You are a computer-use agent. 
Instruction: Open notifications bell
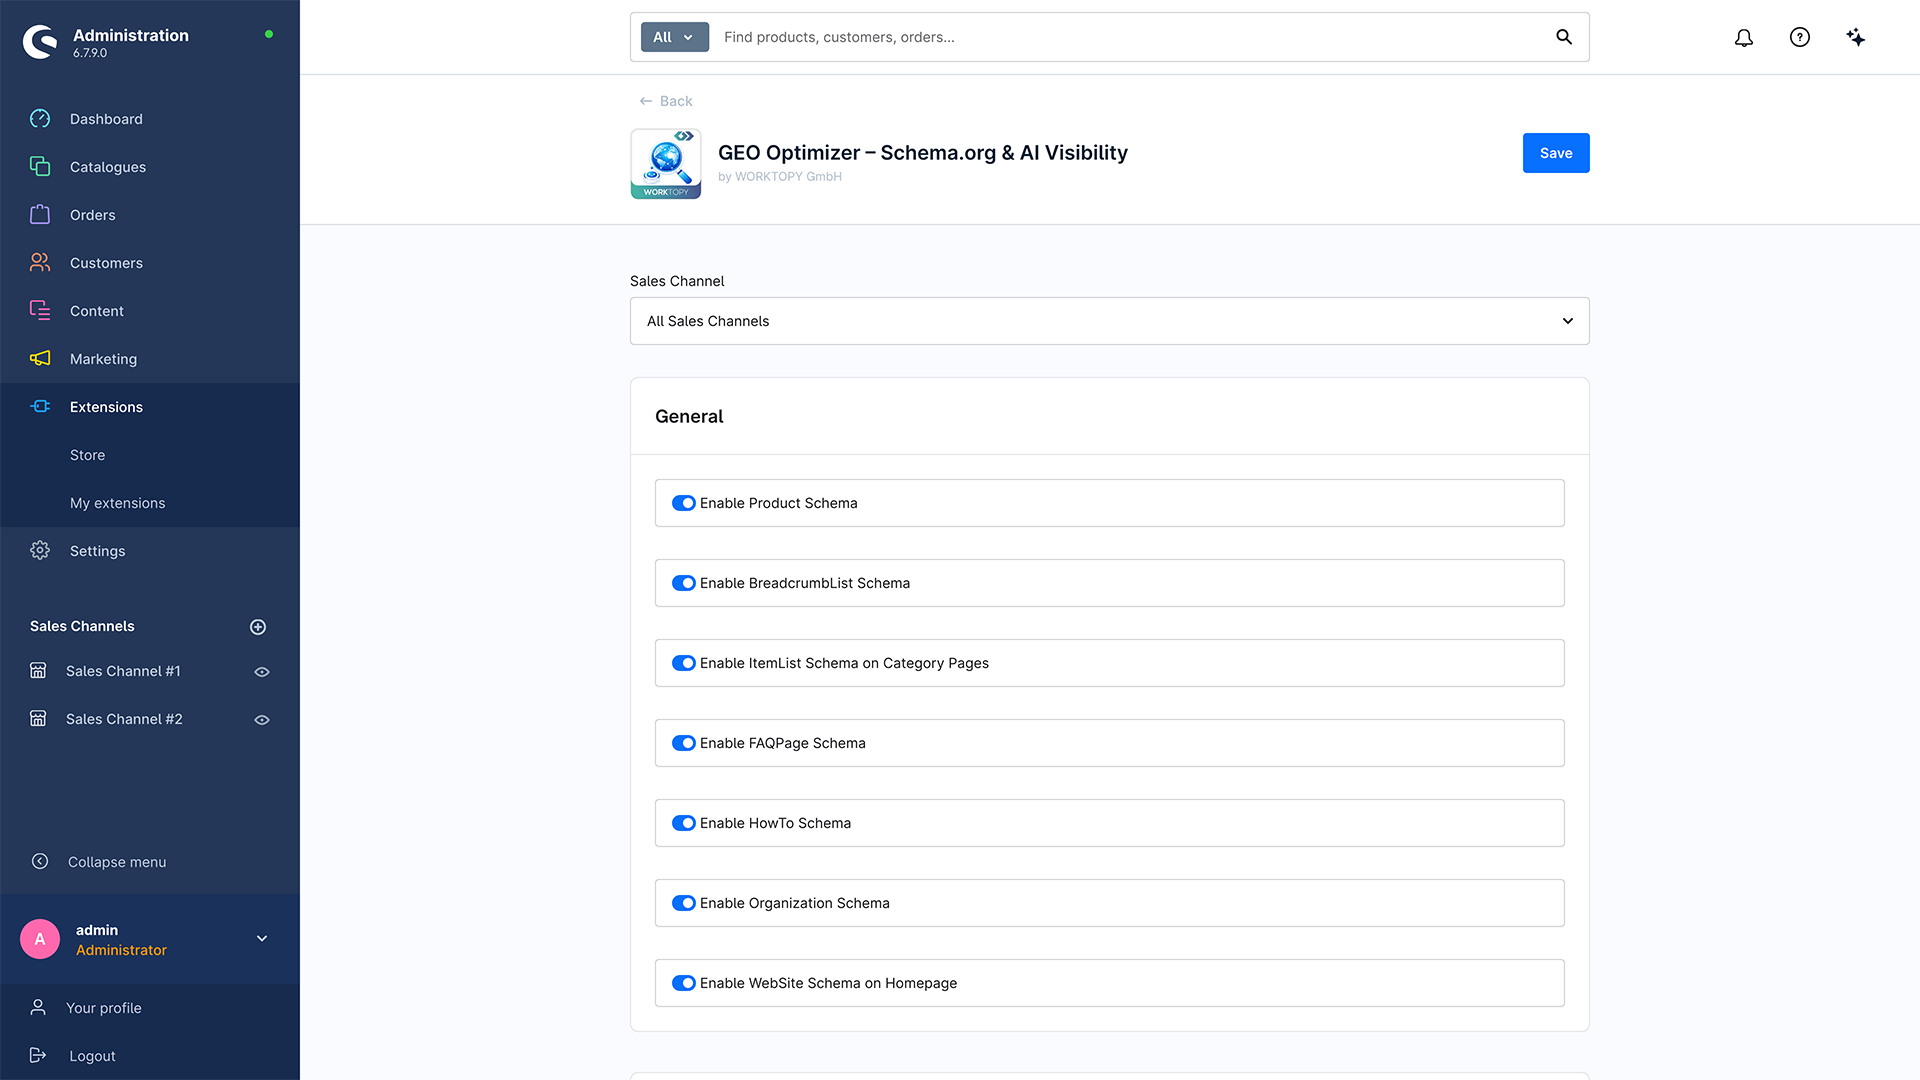click(x=1744, y=37)
